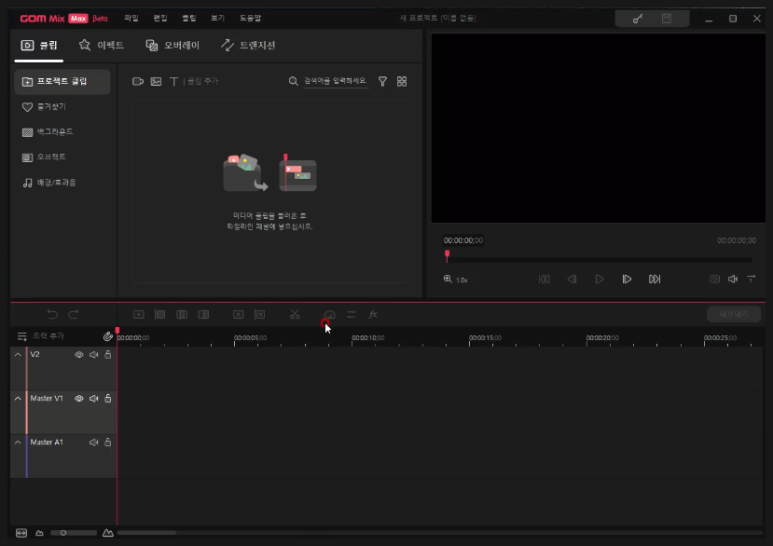Open the clip filter funnel icon
Viewport: 773px width, 546px height.
pos(383,81)
